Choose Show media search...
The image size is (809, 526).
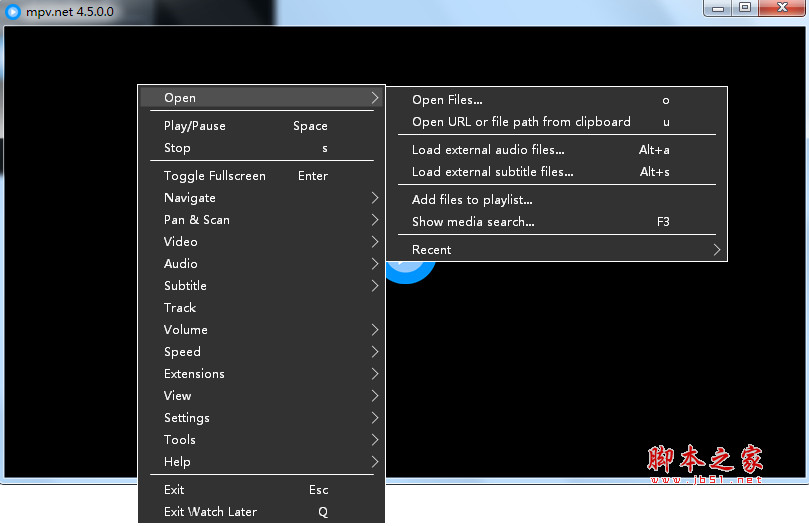pos(557,222)
